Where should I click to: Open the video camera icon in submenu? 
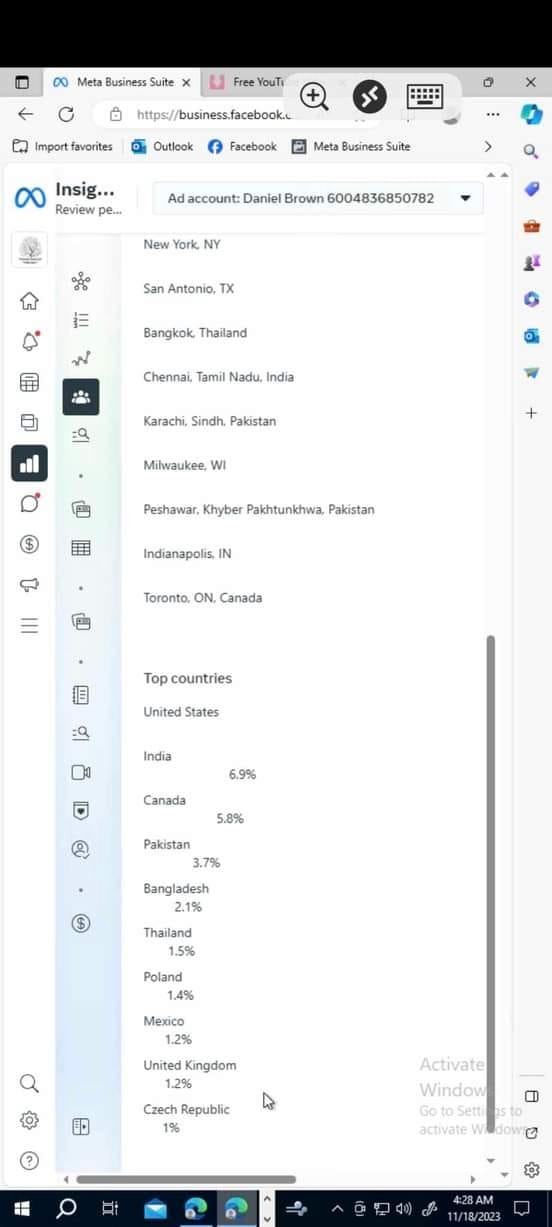pyautogui.click(x=81, y=772)
